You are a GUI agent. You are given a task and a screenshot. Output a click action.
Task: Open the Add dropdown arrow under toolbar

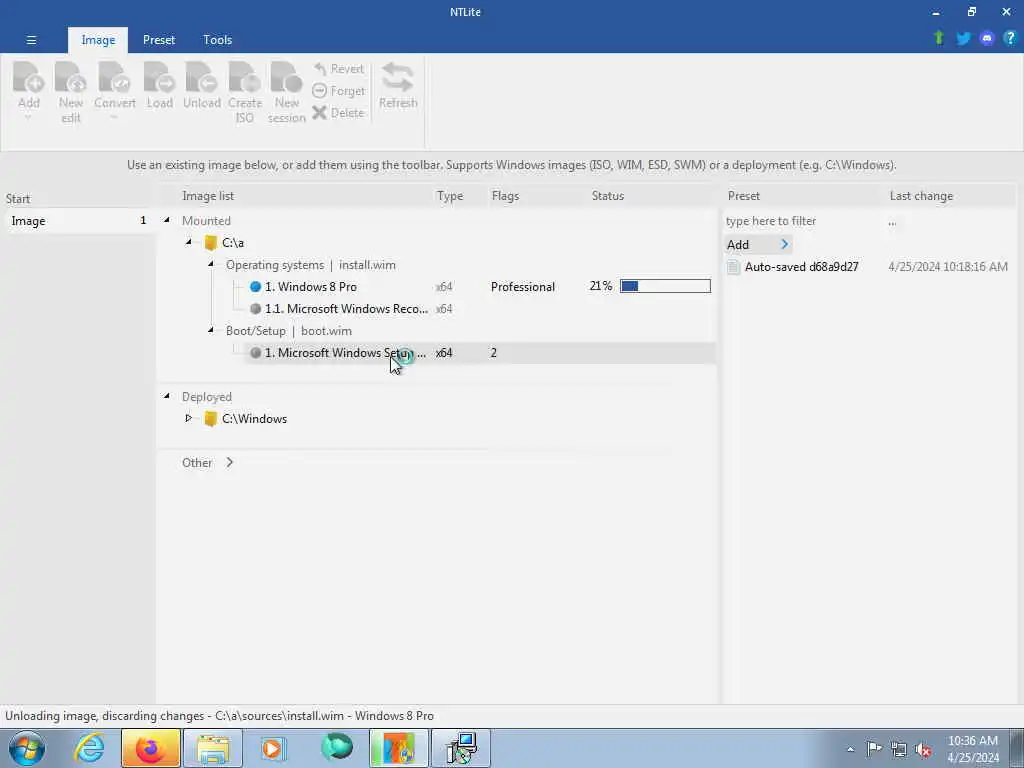coord(28,118)
